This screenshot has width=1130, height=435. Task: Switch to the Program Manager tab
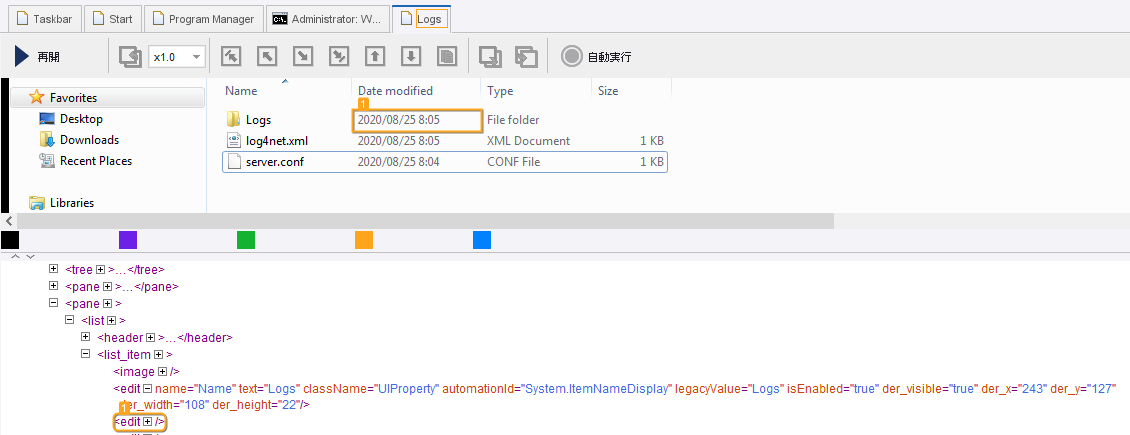click(206, 18)
